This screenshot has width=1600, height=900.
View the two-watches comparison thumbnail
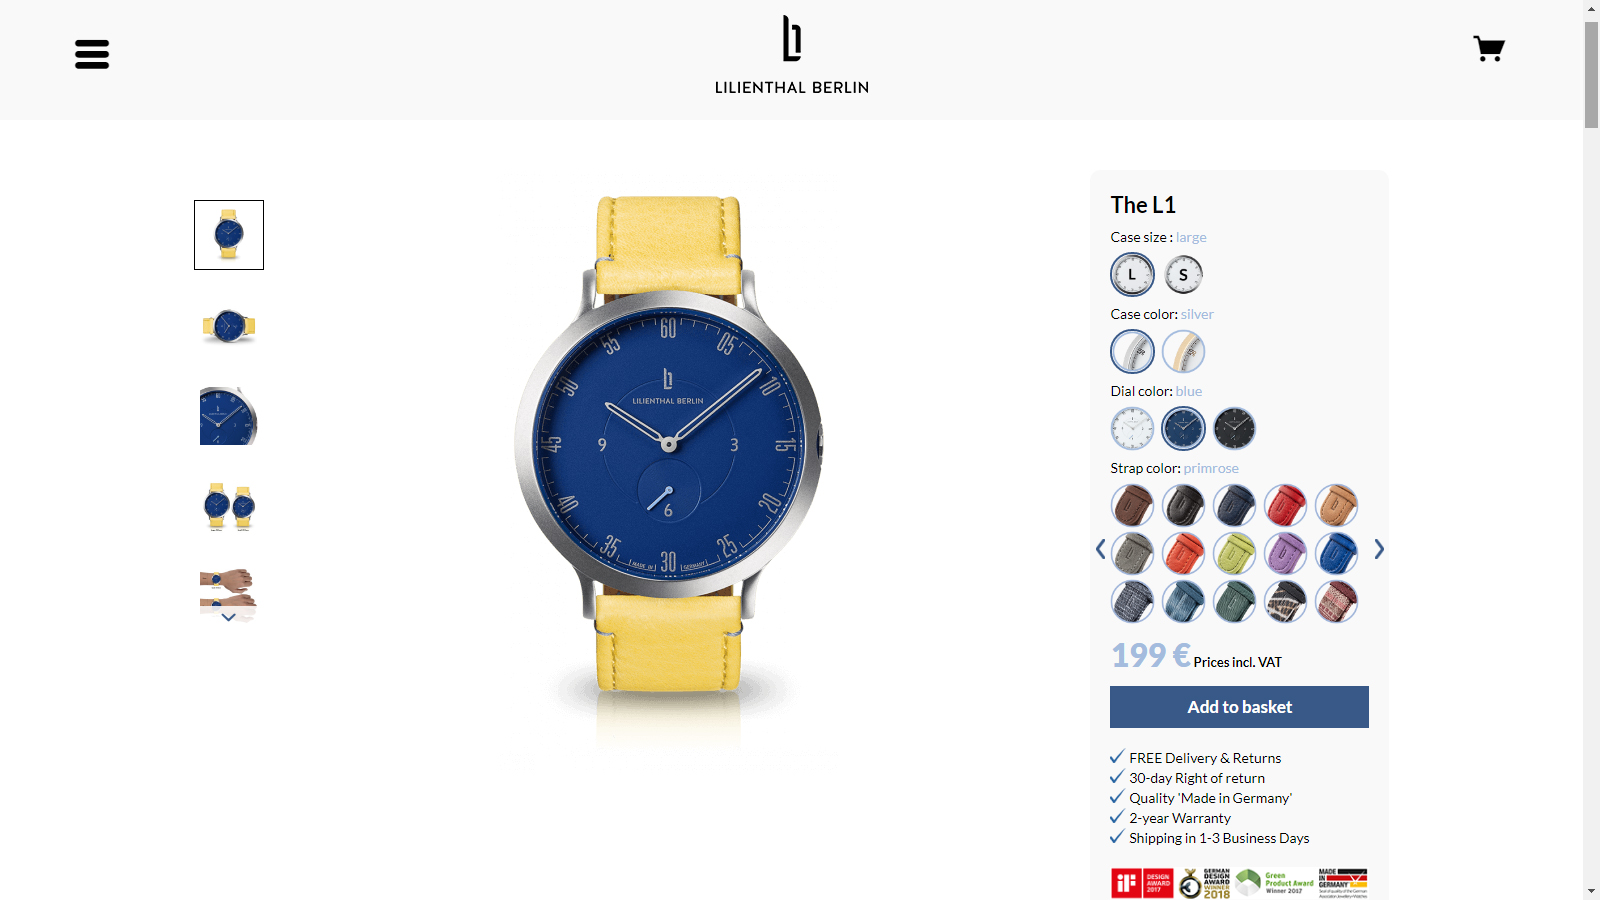[229, 505]
